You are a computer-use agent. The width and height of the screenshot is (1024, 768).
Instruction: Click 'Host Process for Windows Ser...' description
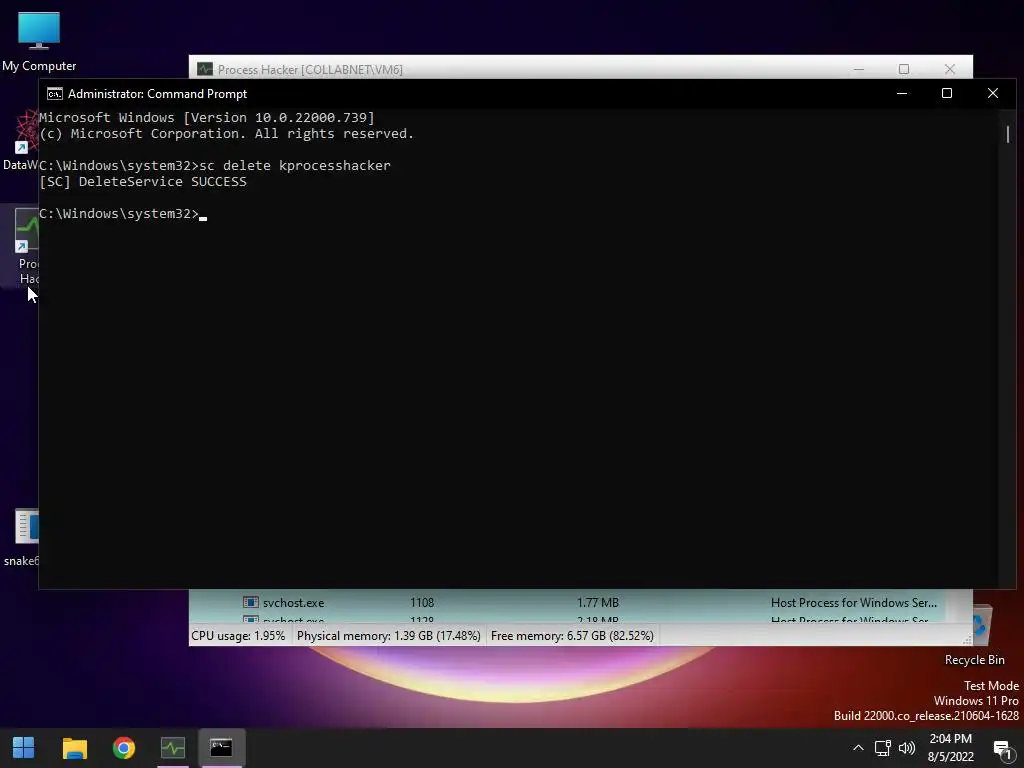[854, 602]
